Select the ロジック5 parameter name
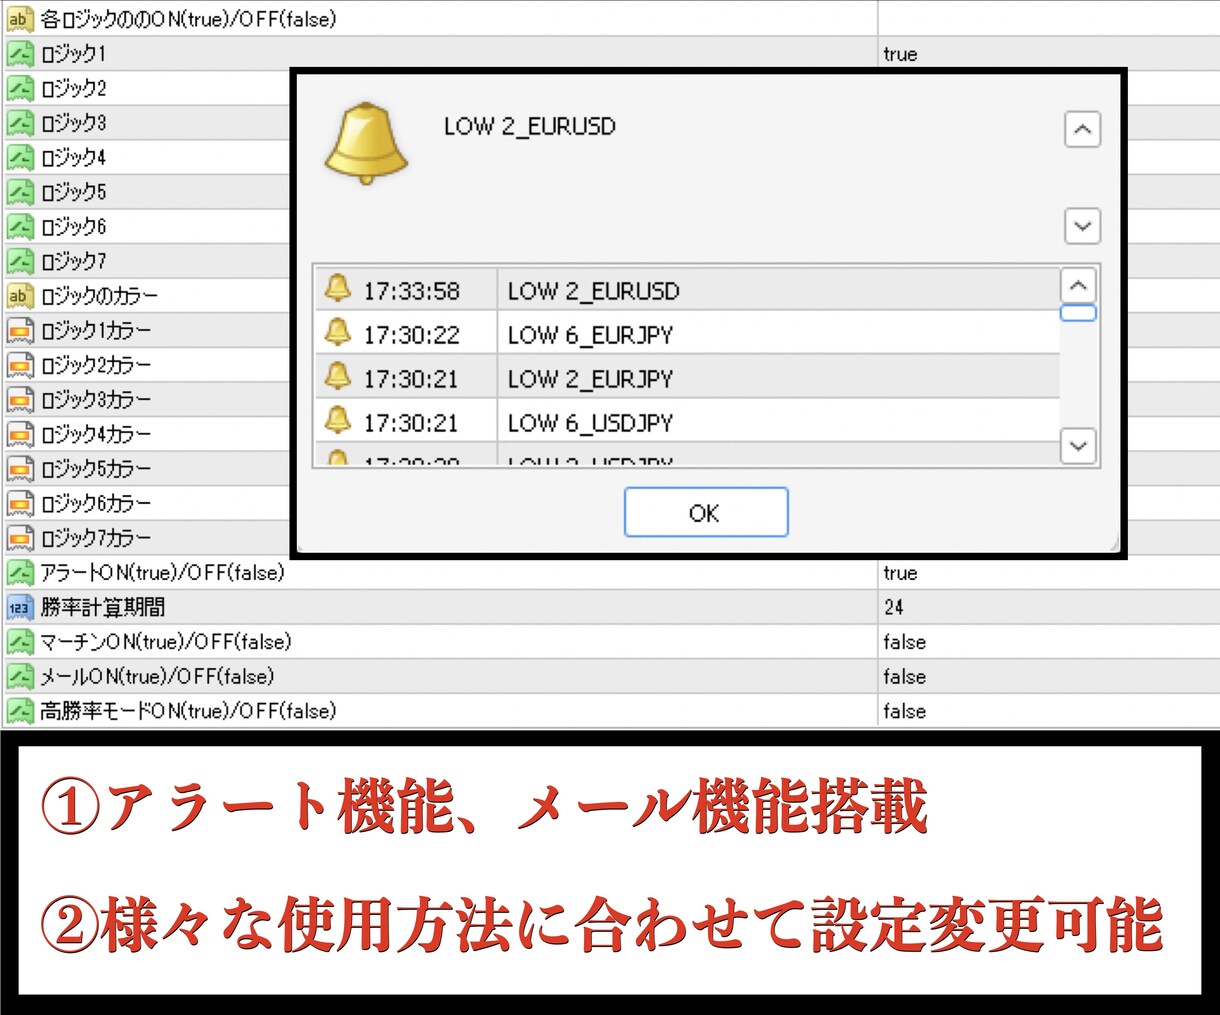1220x1015 pixels. (73, 192)
